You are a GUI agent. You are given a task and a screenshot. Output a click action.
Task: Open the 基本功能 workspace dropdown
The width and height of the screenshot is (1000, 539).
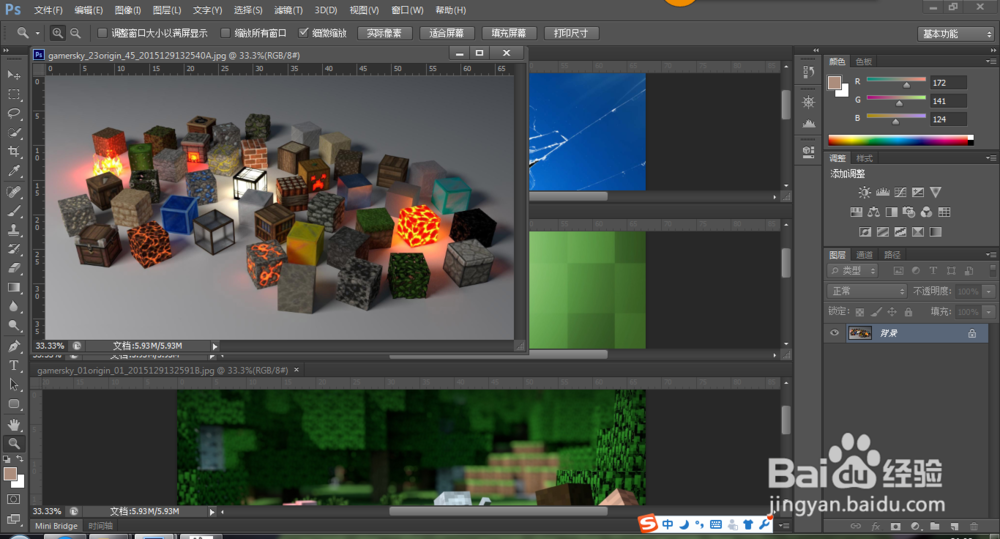click(955, 34)
